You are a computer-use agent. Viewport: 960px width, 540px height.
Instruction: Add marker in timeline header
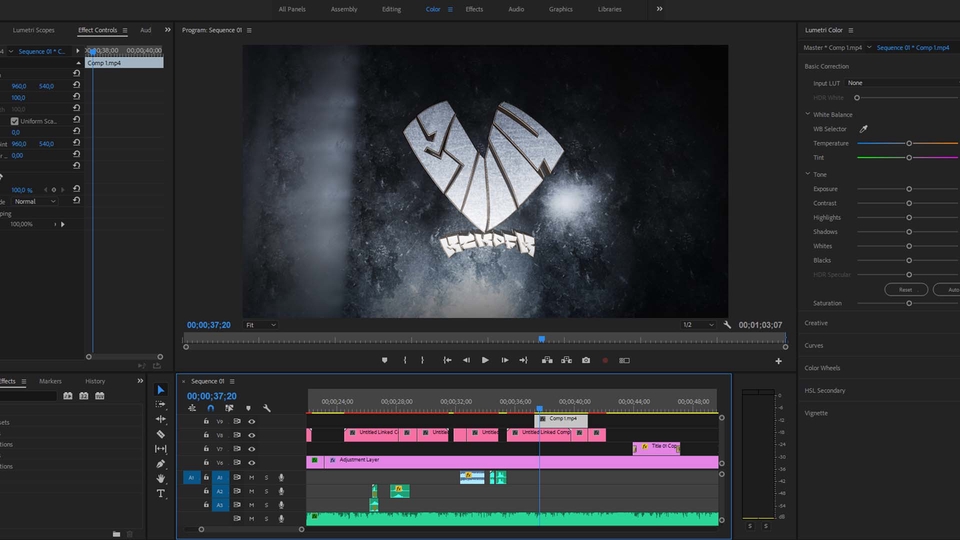click(248, 408)
